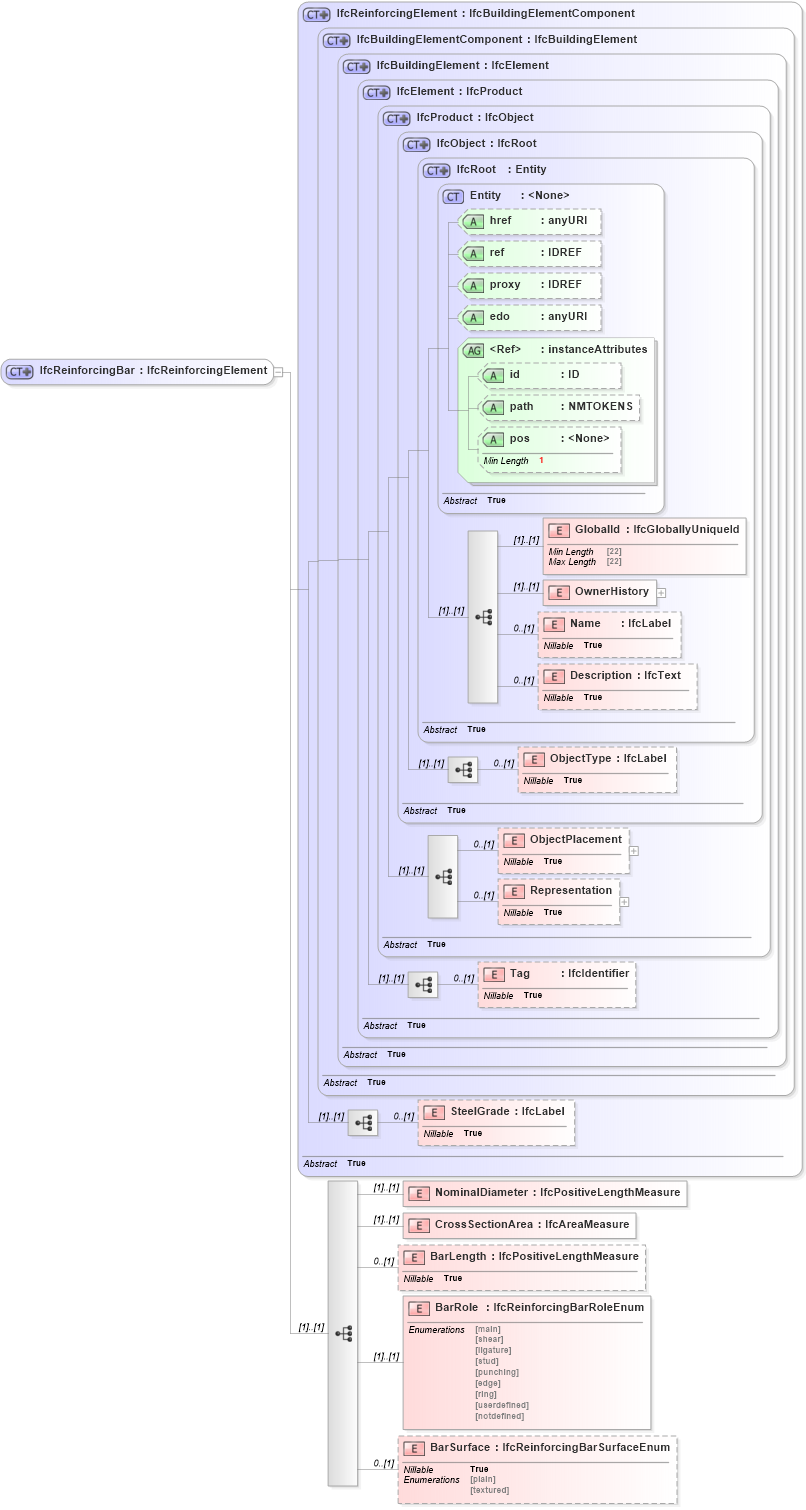Click the NominalDiameter element icon
Screen dimensions: 806x1510
418,1193
